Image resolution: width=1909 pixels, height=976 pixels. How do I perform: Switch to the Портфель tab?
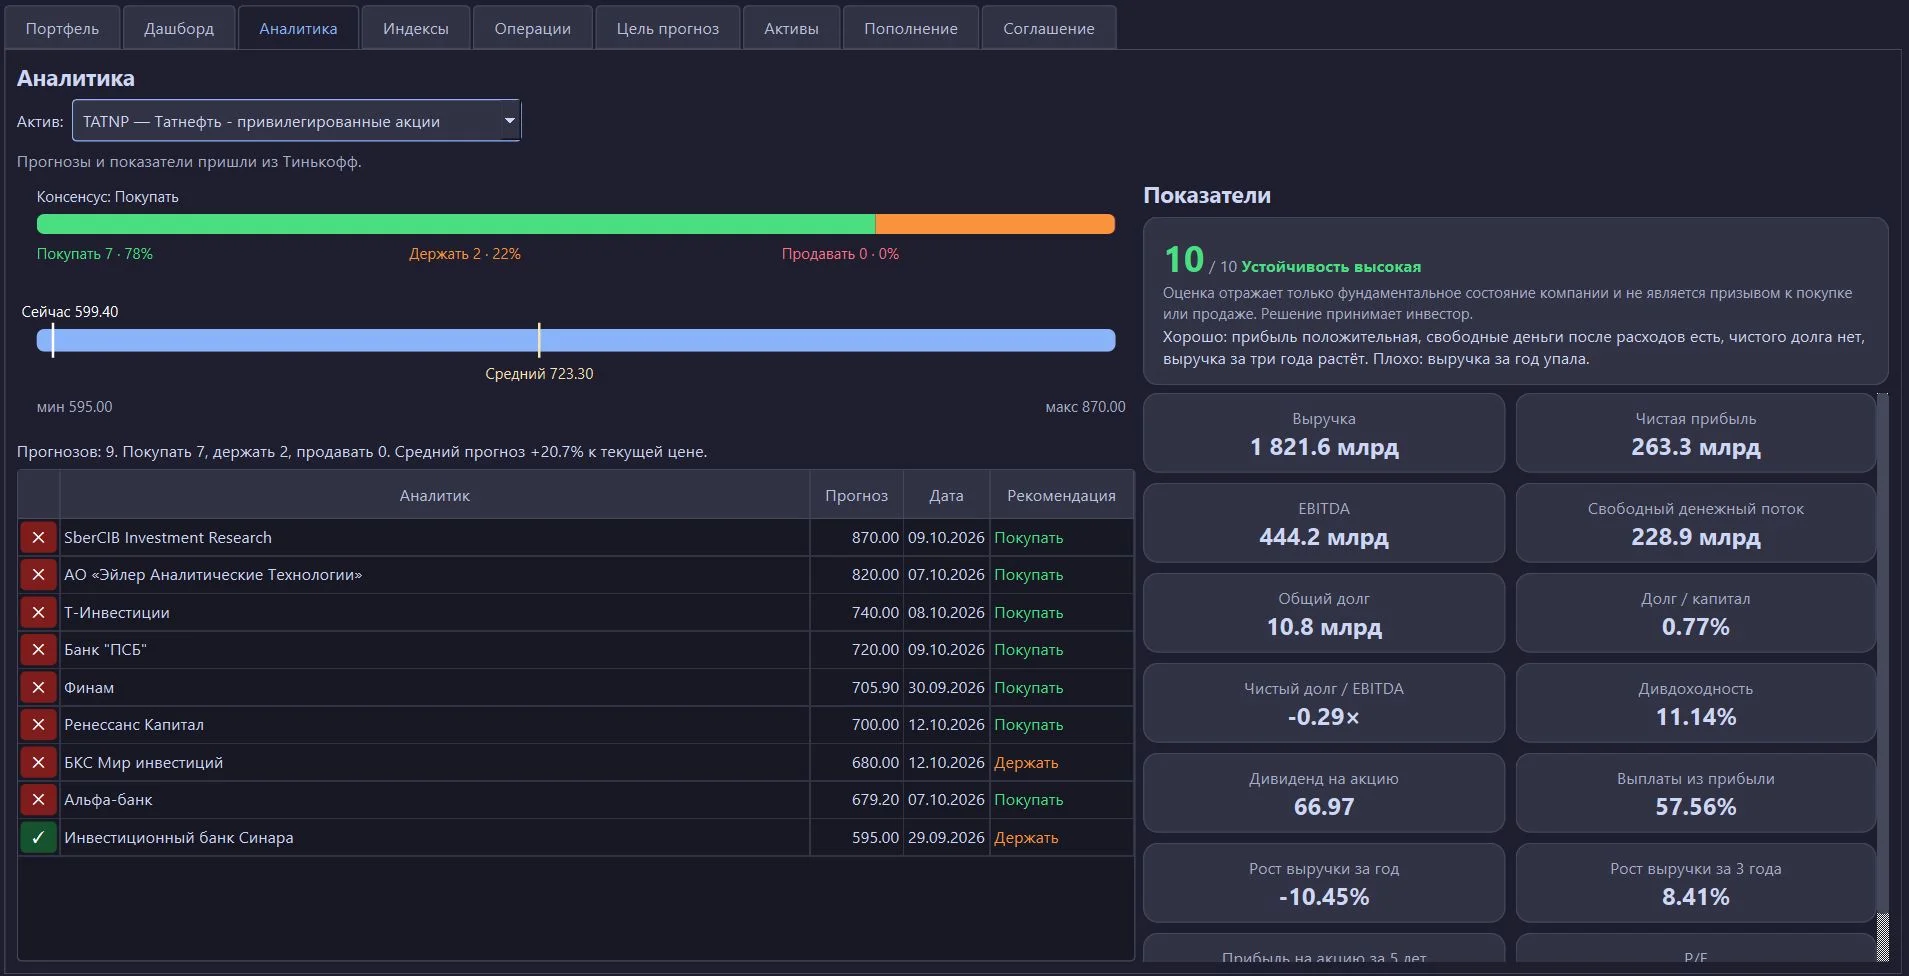point(62,28)
